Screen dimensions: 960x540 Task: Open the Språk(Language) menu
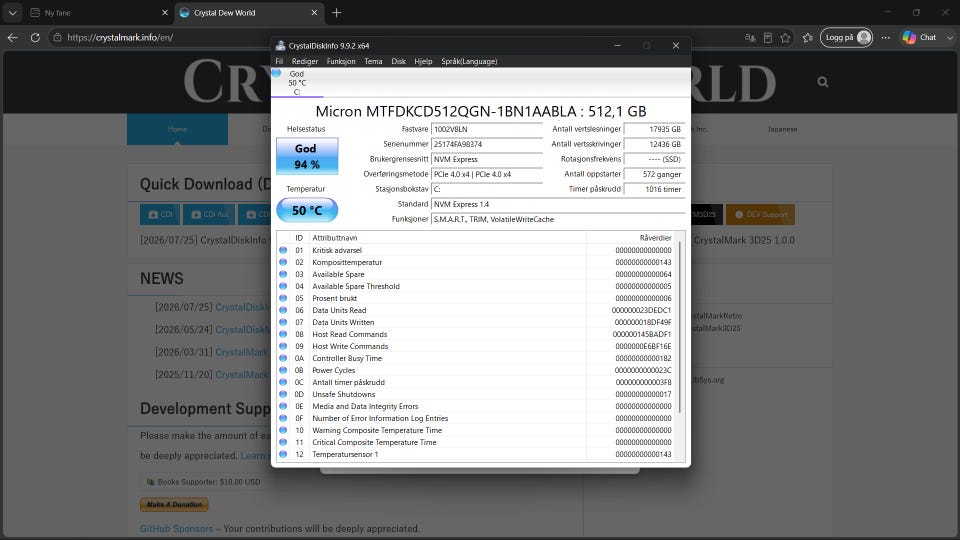[469, 61]
